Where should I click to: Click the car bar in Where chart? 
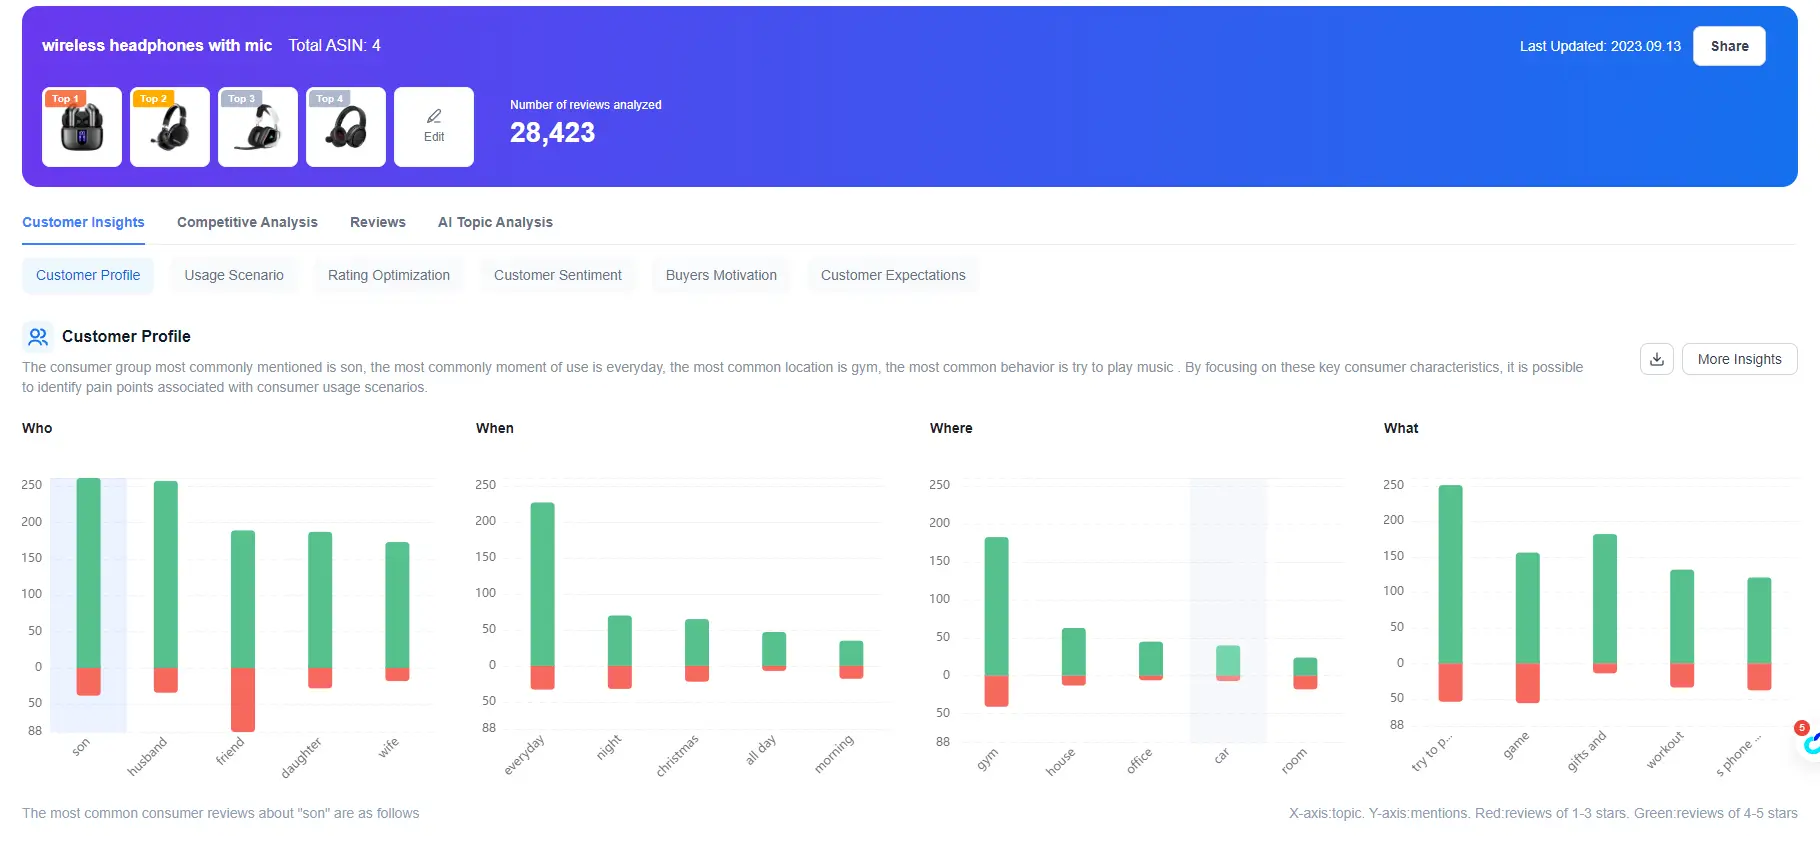pos(1228,663)
